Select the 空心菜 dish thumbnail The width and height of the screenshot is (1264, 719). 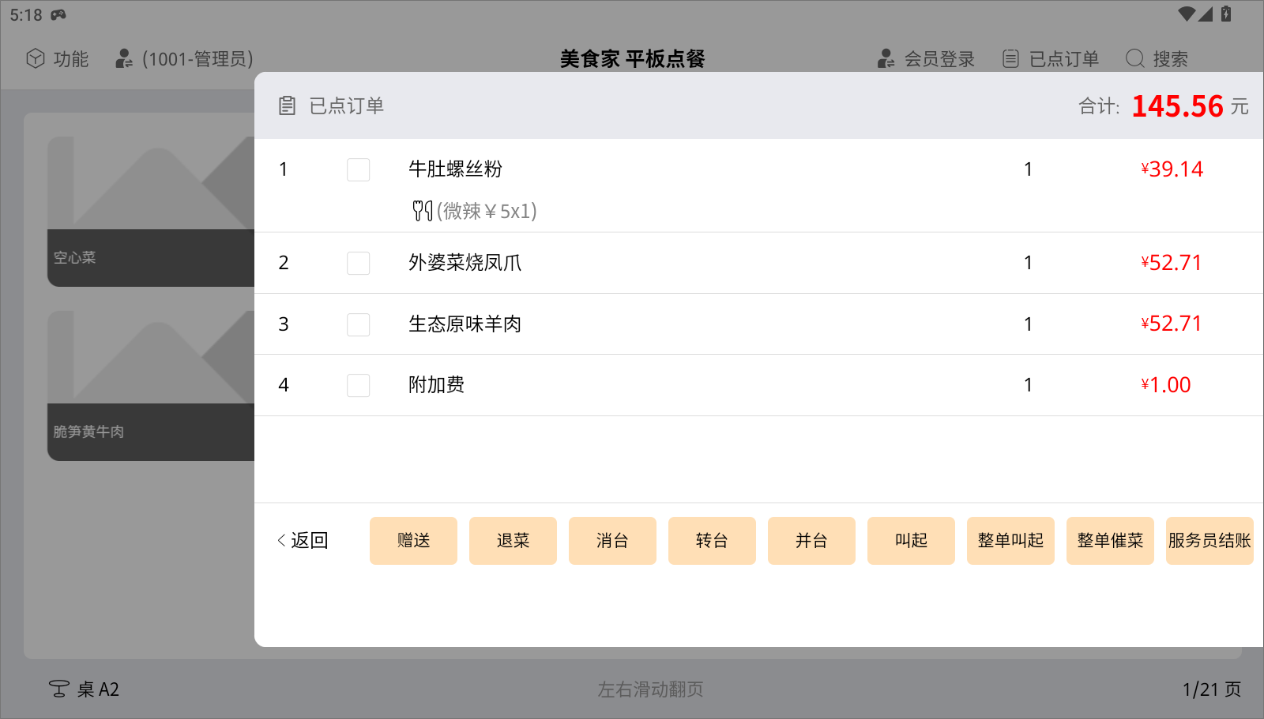pos(150,210)
